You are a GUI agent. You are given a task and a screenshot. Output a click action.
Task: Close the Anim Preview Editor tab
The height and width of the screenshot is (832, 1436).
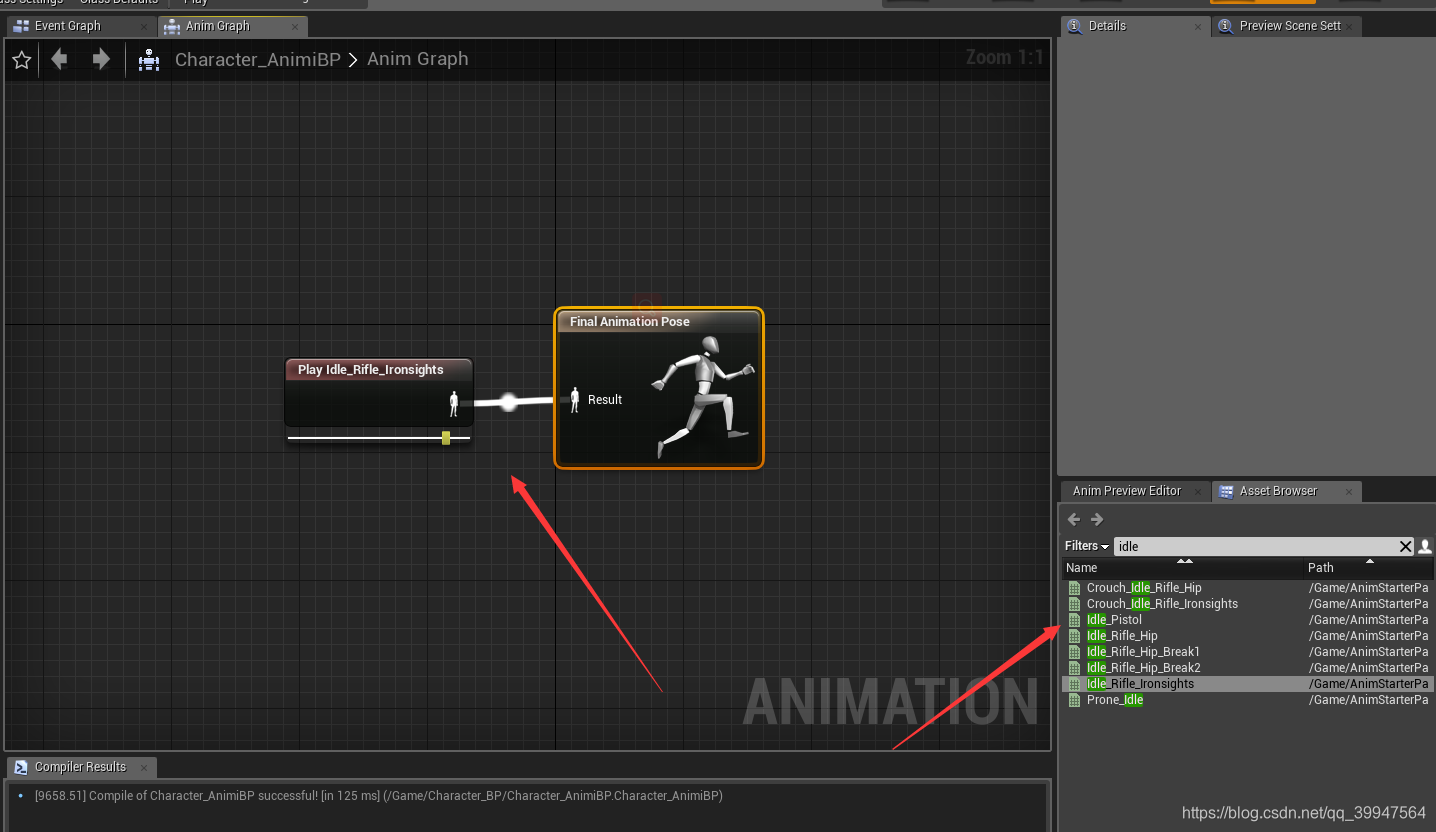pos(1198,492)
